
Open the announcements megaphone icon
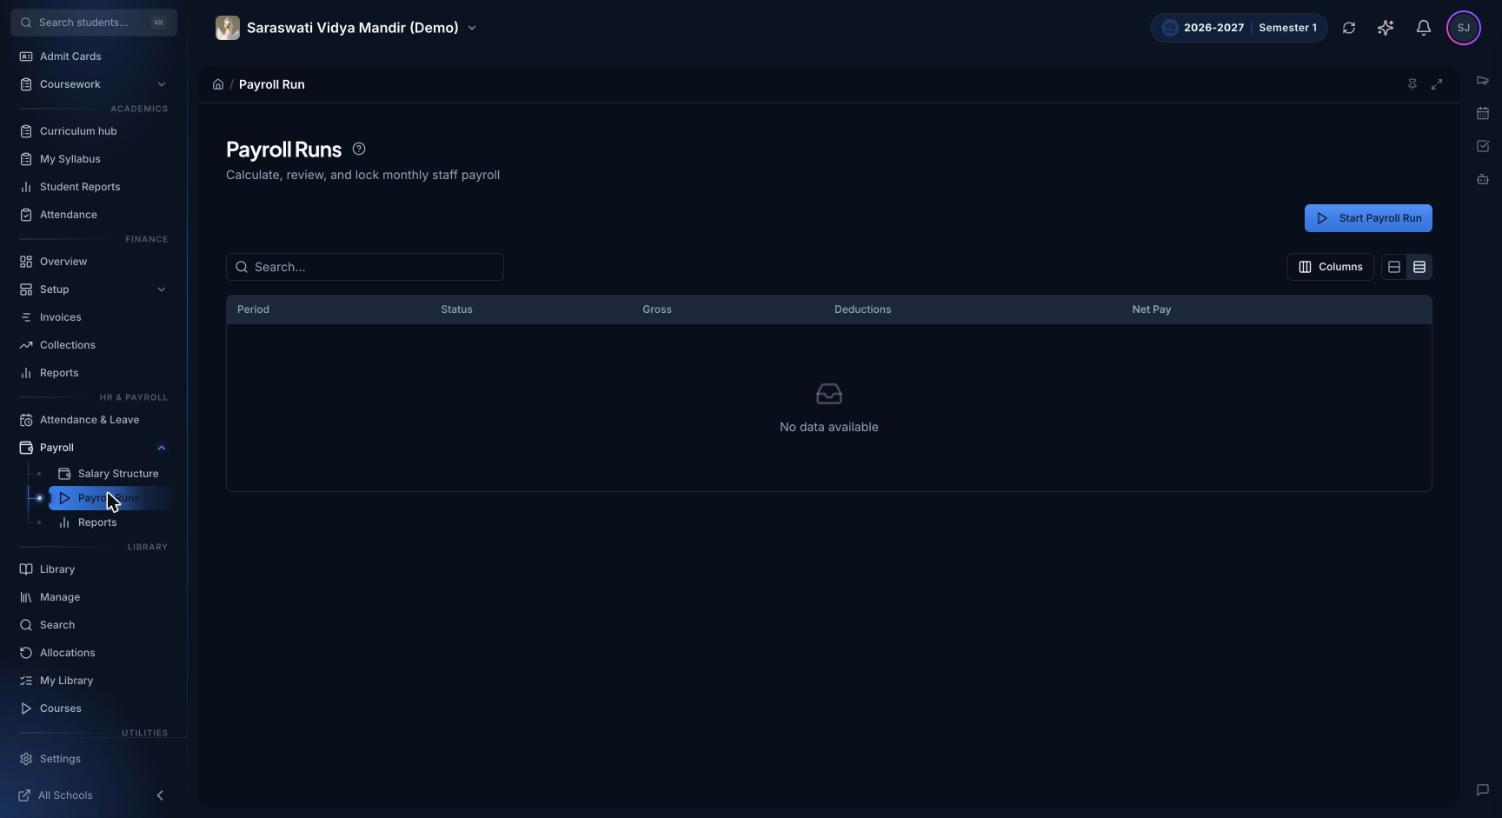1483,81
